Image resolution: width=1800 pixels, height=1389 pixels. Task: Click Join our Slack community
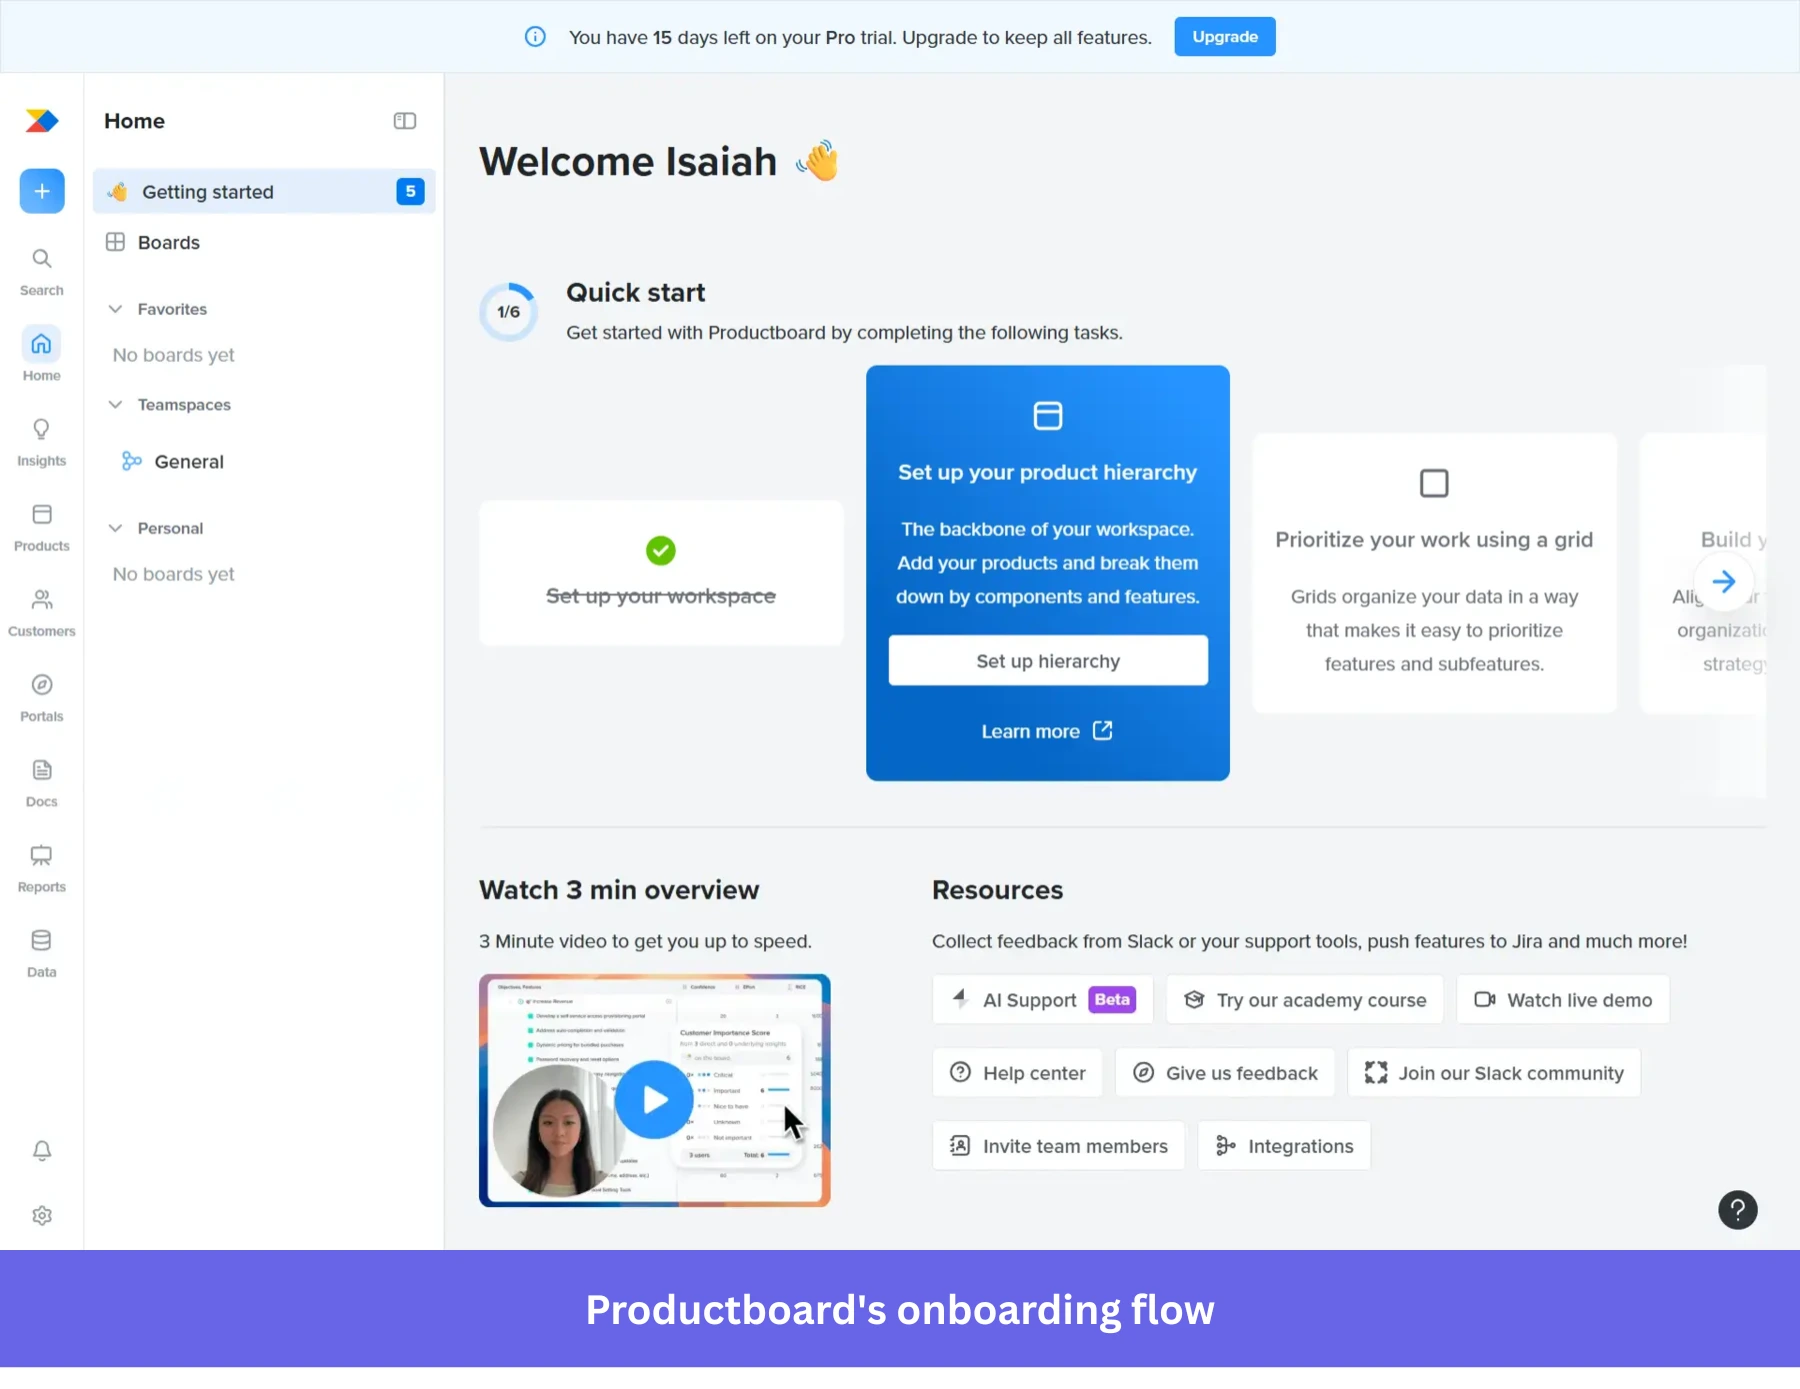click(1494, 1073)
